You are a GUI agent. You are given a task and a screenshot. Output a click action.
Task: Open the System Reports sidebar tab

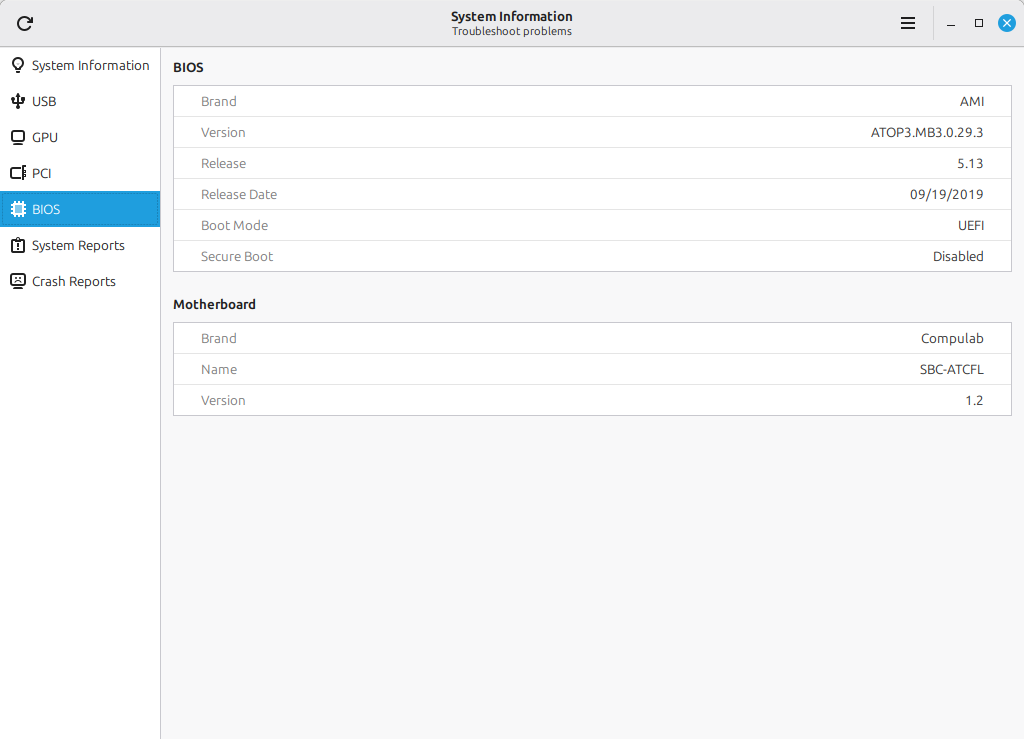tap(78, 245)
